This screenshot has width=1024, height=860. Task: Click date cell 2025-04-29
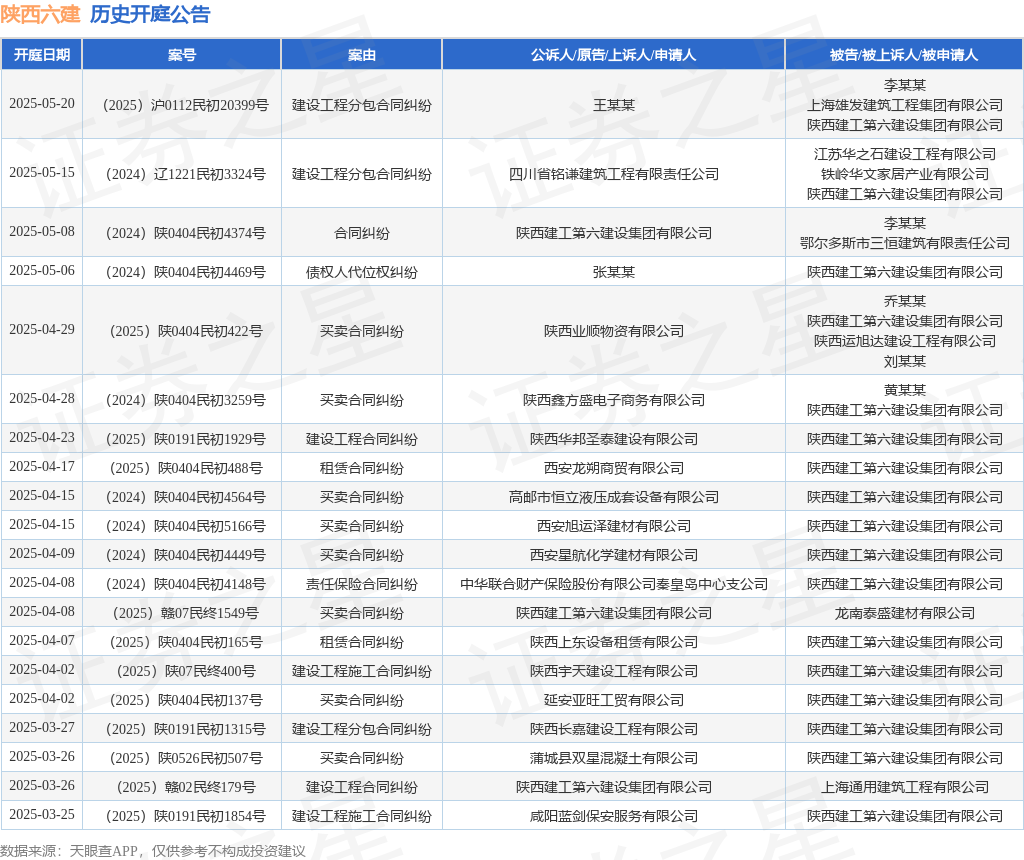[x=42, y=330]
